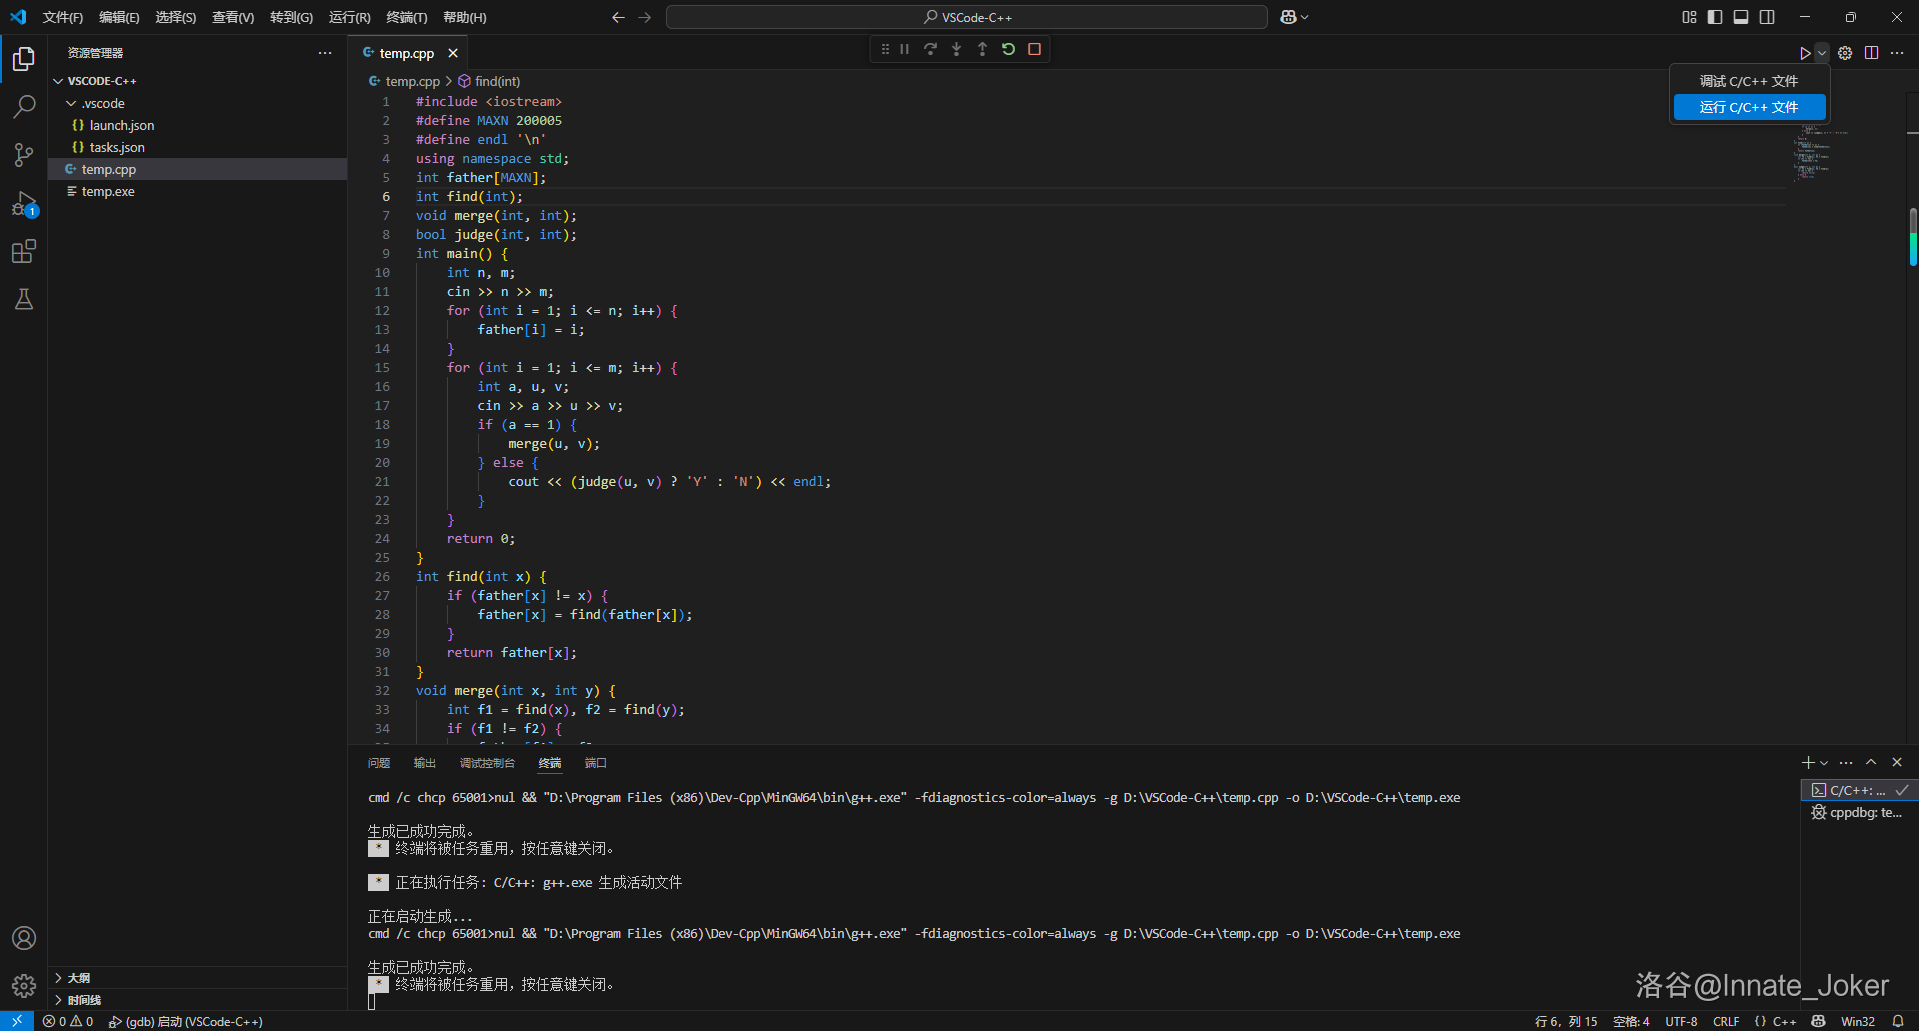Click the debug Restart icon

1008,49
